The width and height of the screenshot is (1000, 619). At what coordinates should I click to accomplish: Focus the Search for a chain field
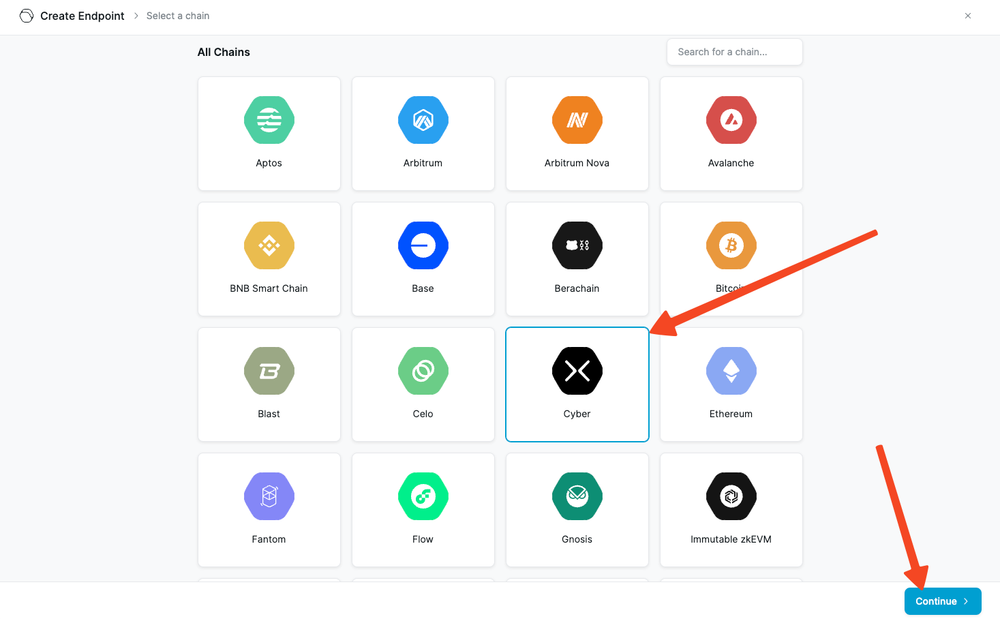[734, 52]
